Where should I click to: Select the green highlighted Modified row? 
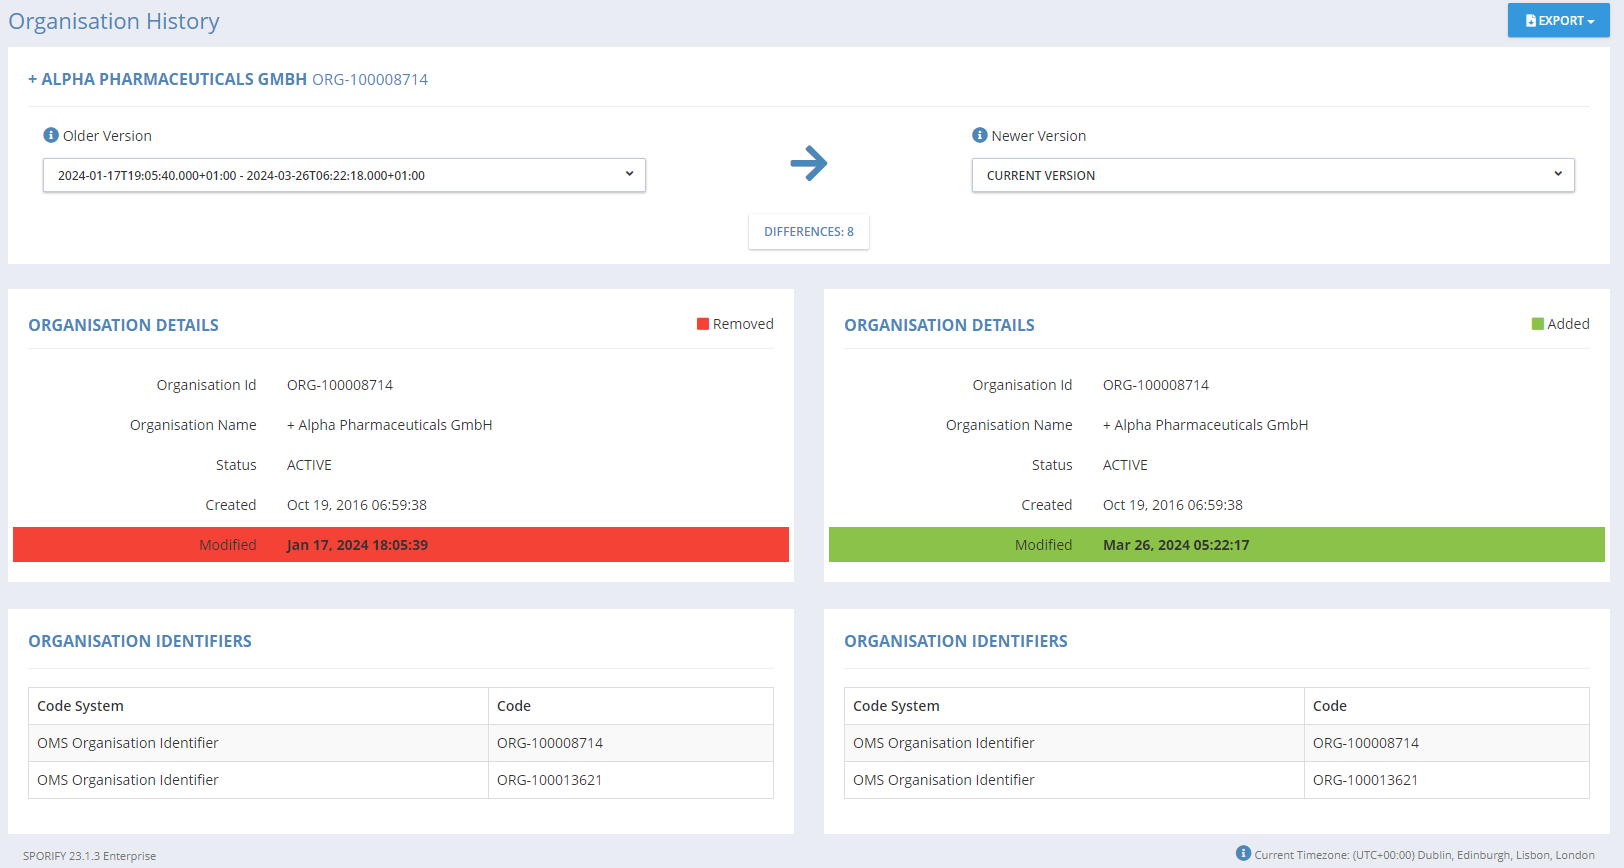click(x=1216, y=545)
